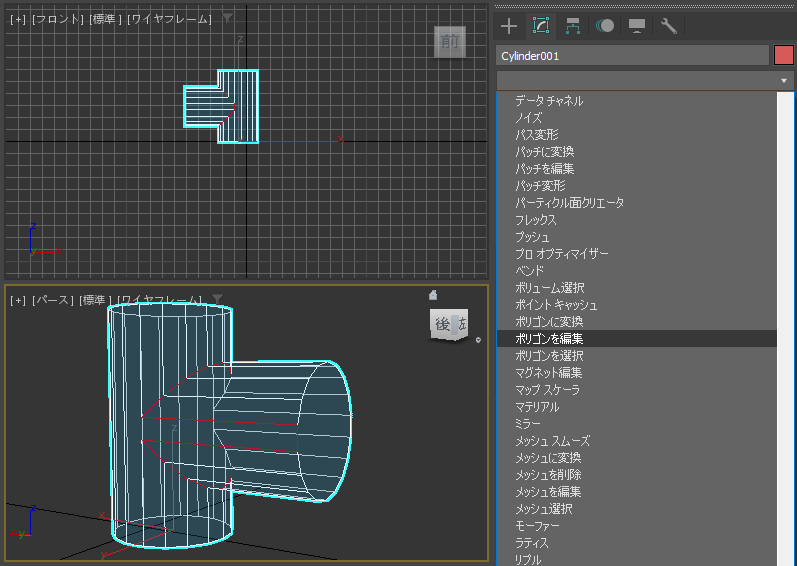Click the perspective viewport ViewCube 後 face
This screenshot has height=566, width=797.
(443, 324)
